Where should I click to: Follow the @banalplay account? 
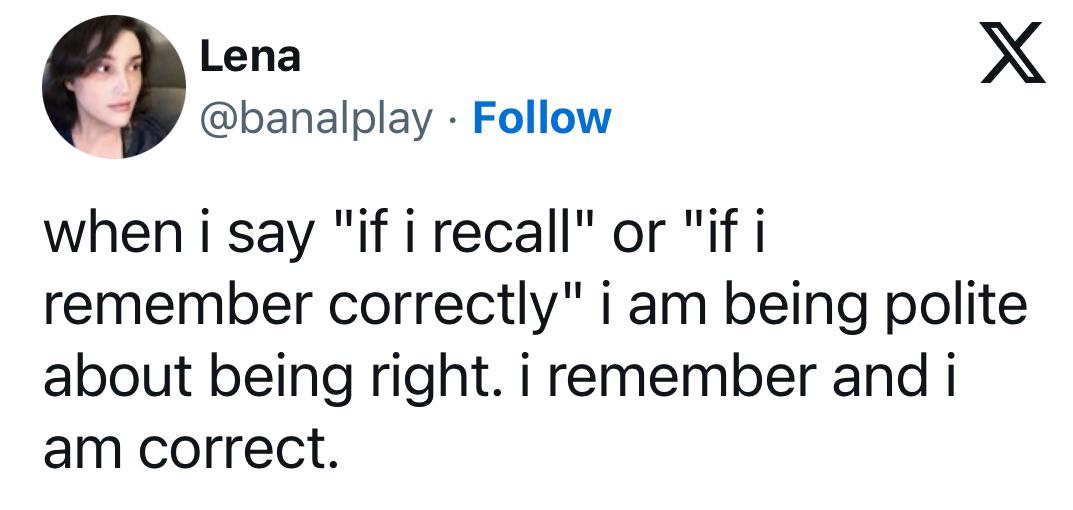click(541, 118)
